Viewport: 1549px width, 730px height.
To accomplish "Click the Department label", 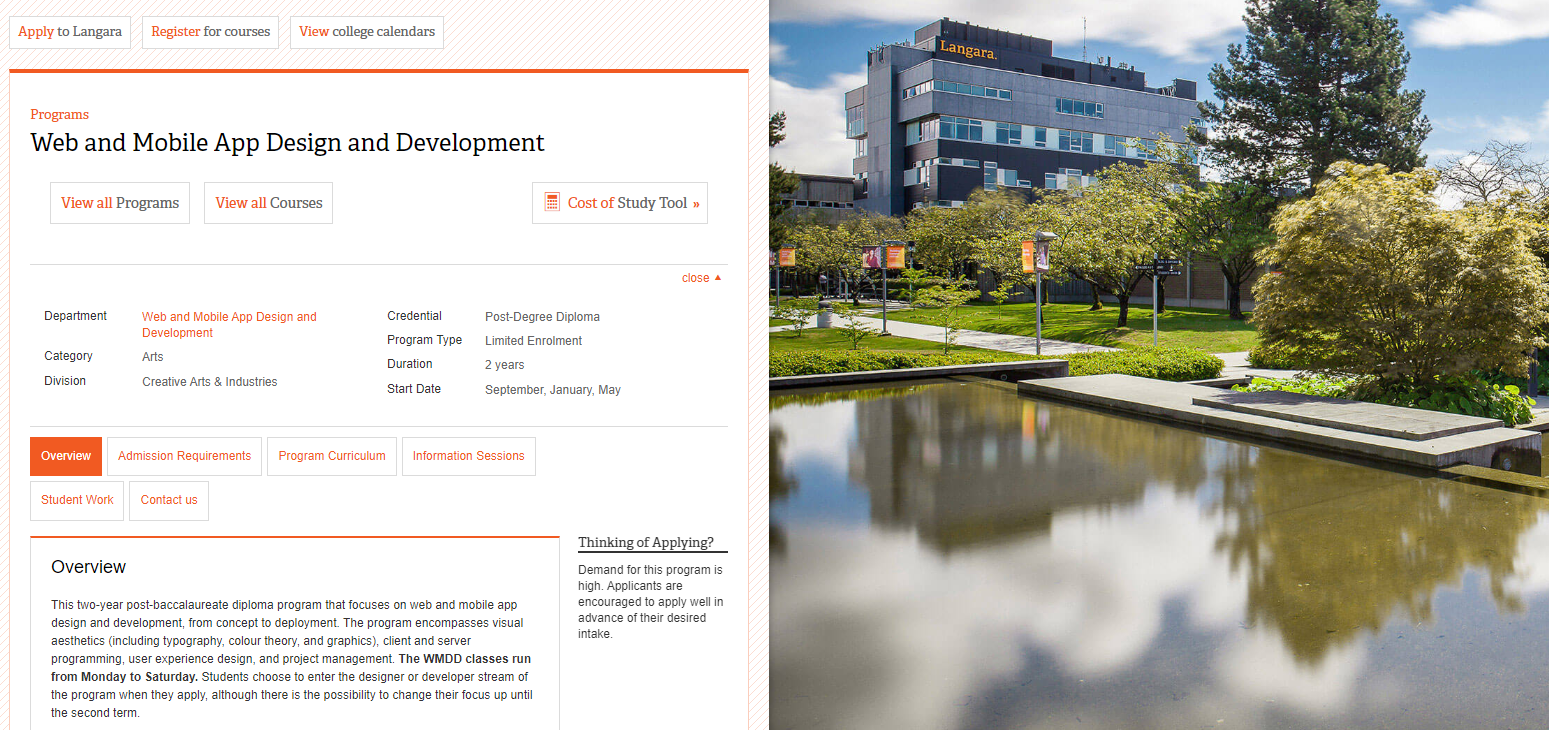I will point(75,316).
